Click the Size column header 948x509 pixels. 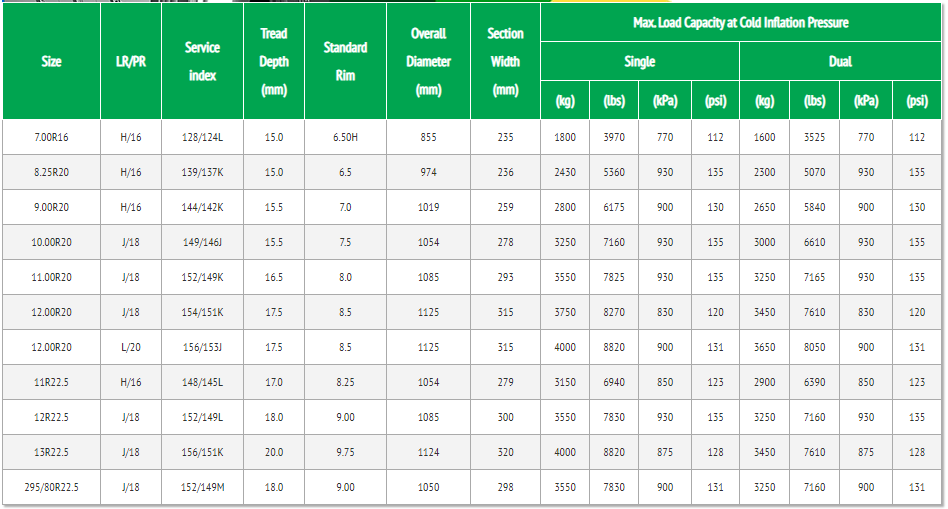[51, 62]
